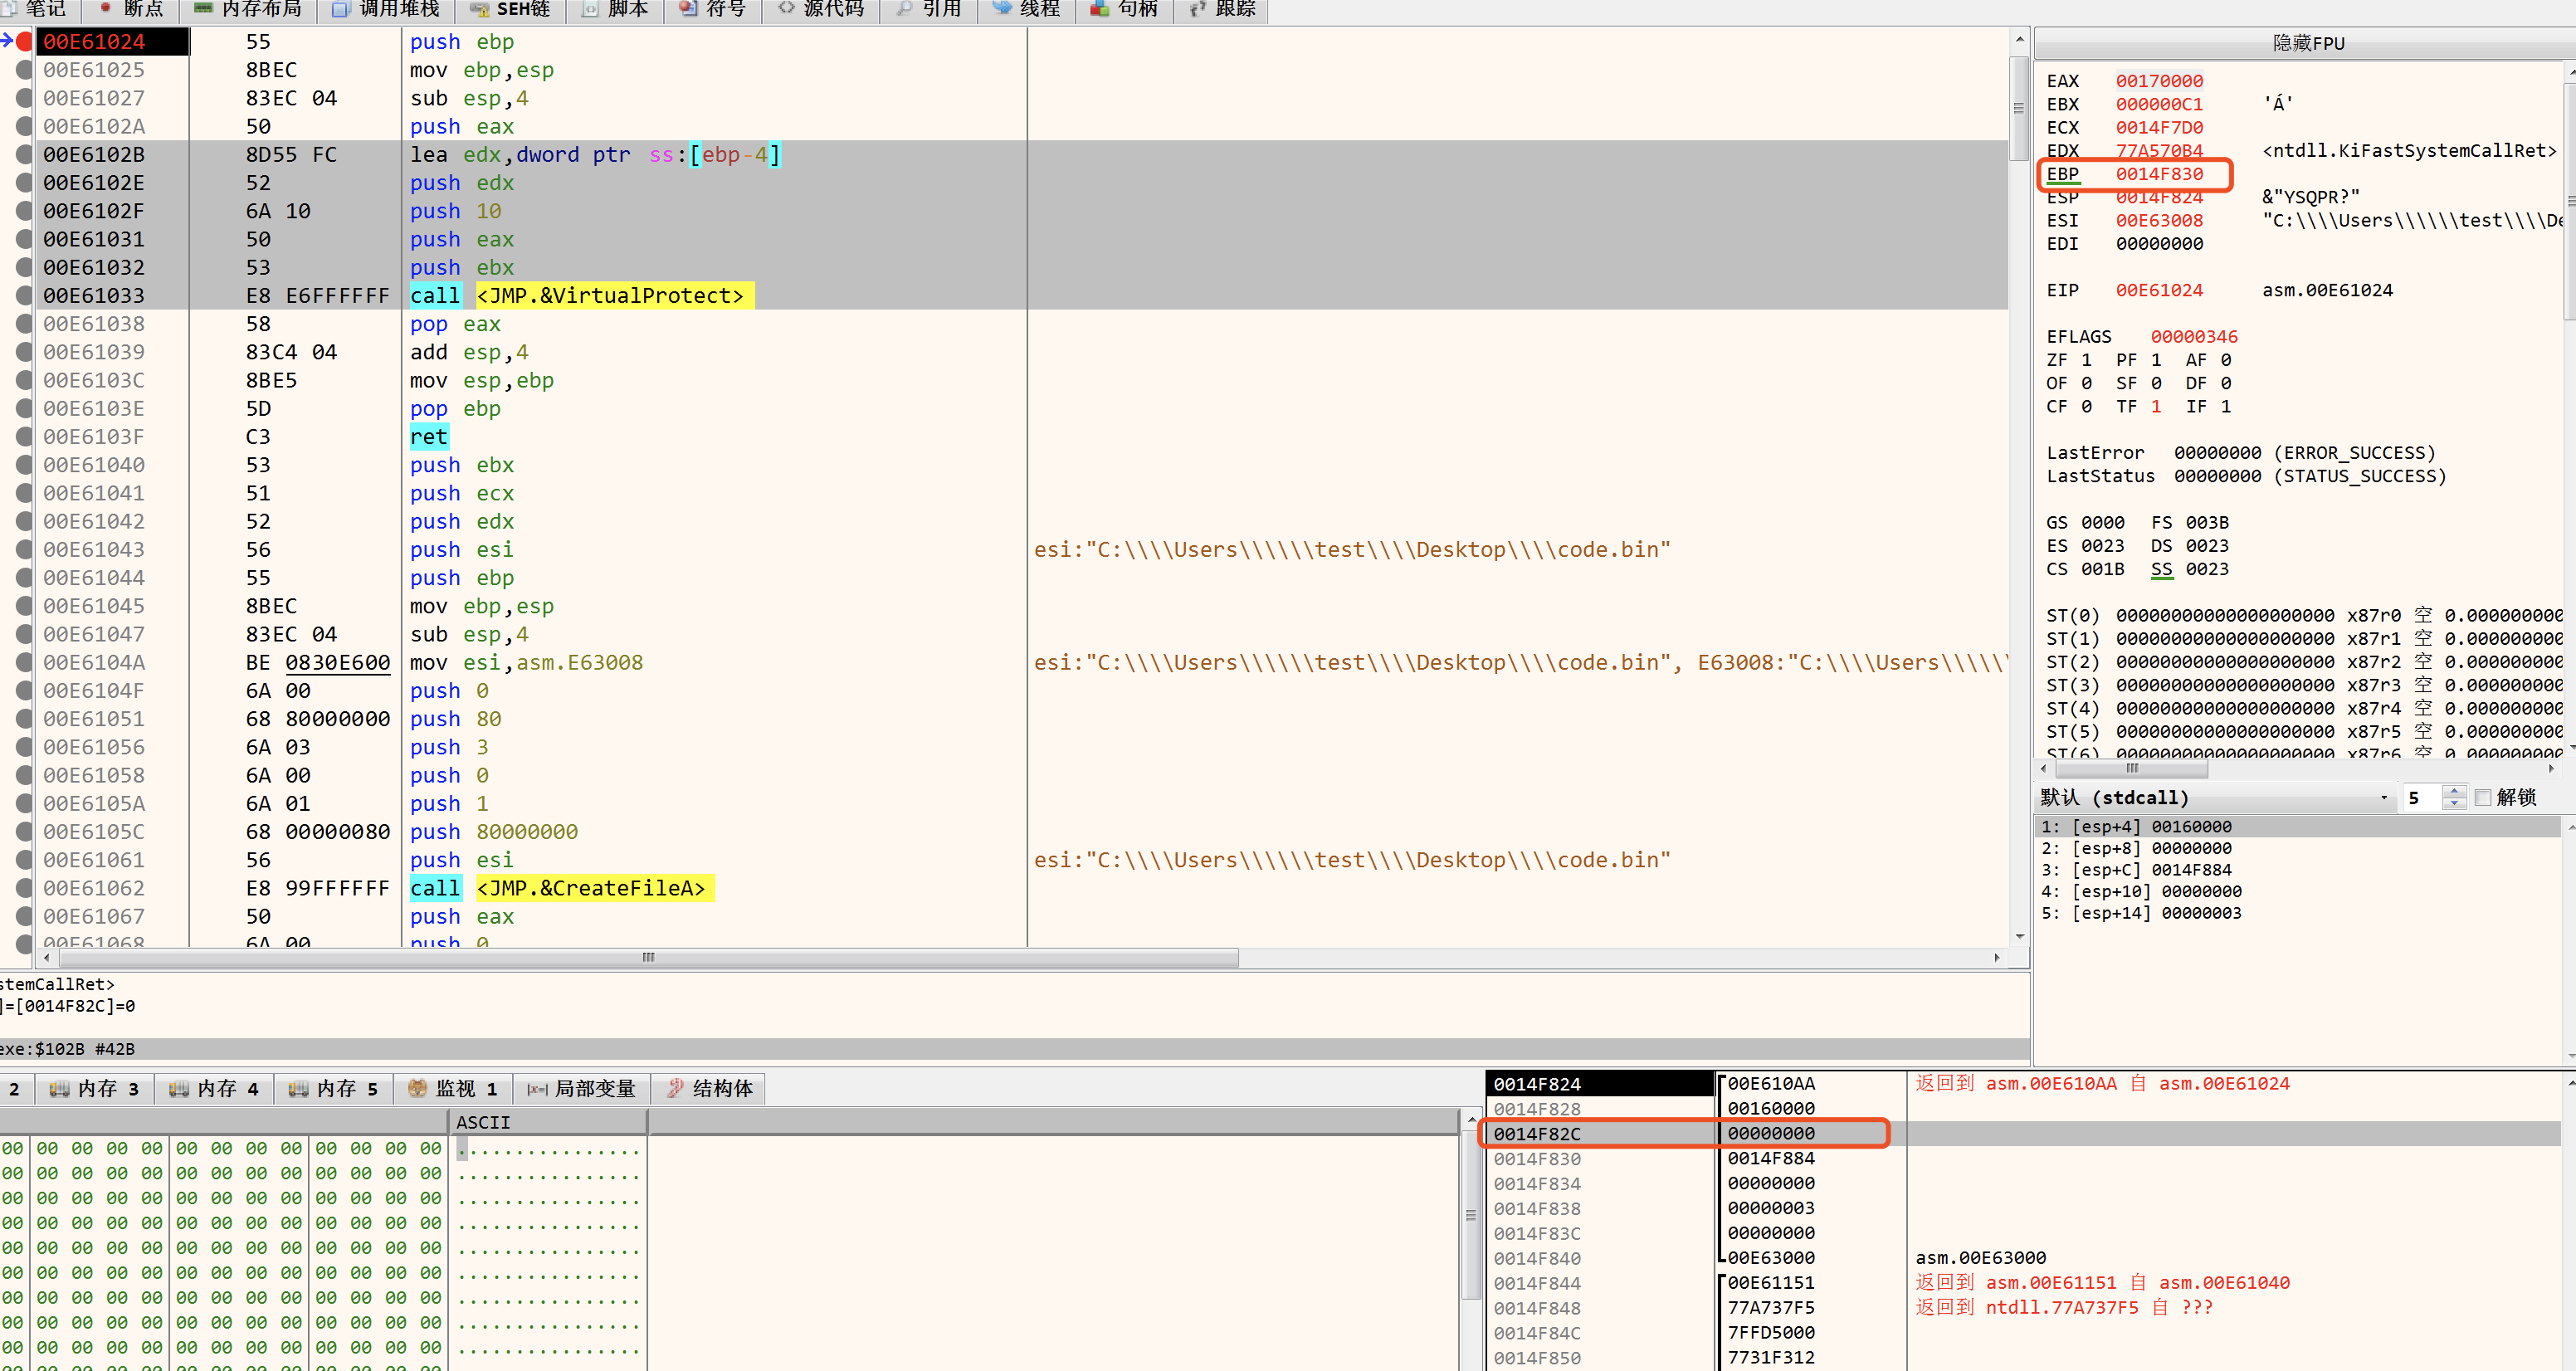Open the 结构体 struct tab
This screenshot has height=1371, width=2576.
(x=709, y=1088)
